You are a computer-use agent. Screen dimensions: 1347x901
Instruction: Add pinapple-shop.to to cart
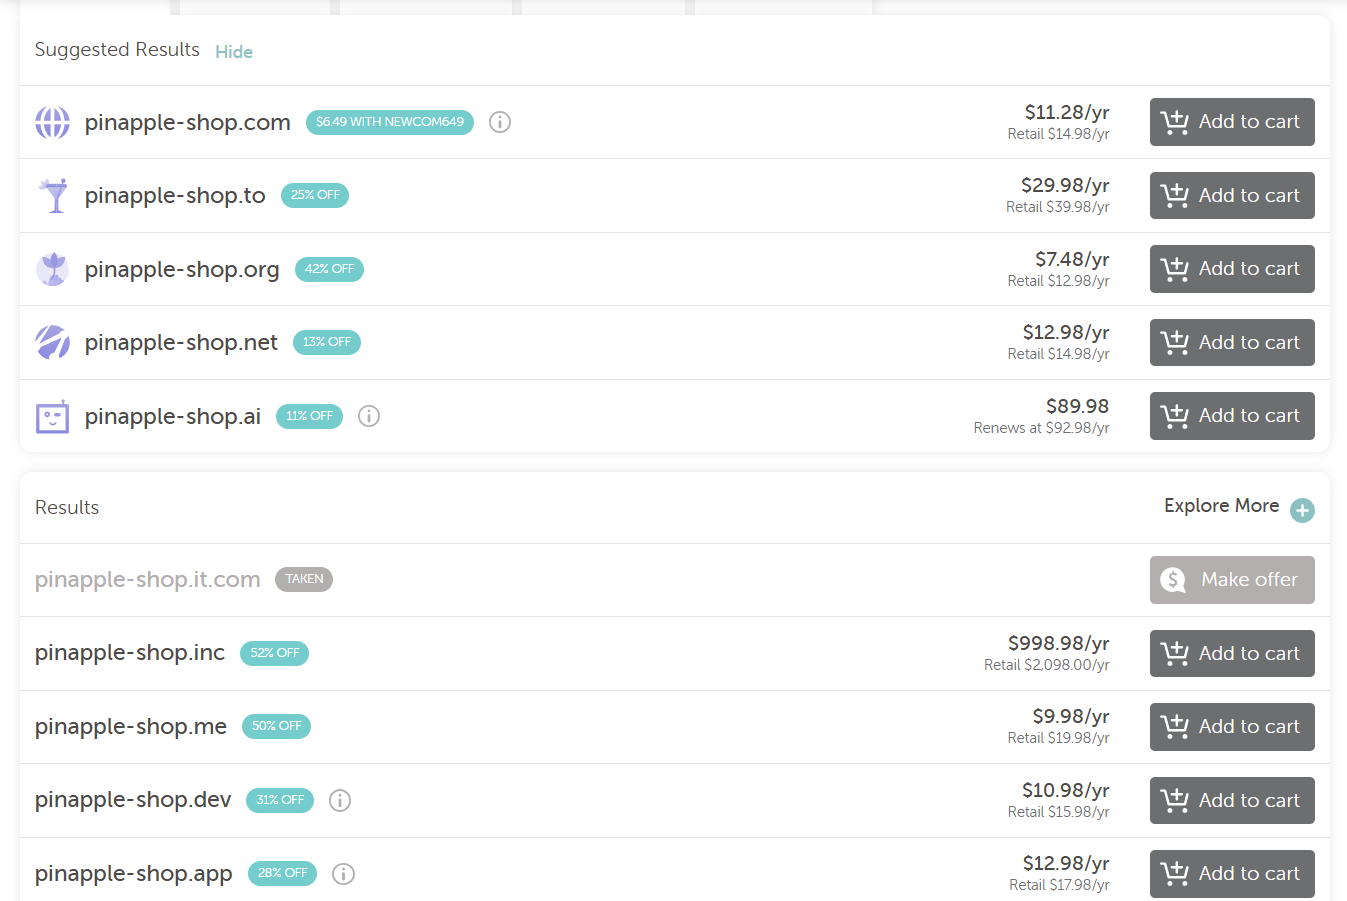tap(1232, 195)
